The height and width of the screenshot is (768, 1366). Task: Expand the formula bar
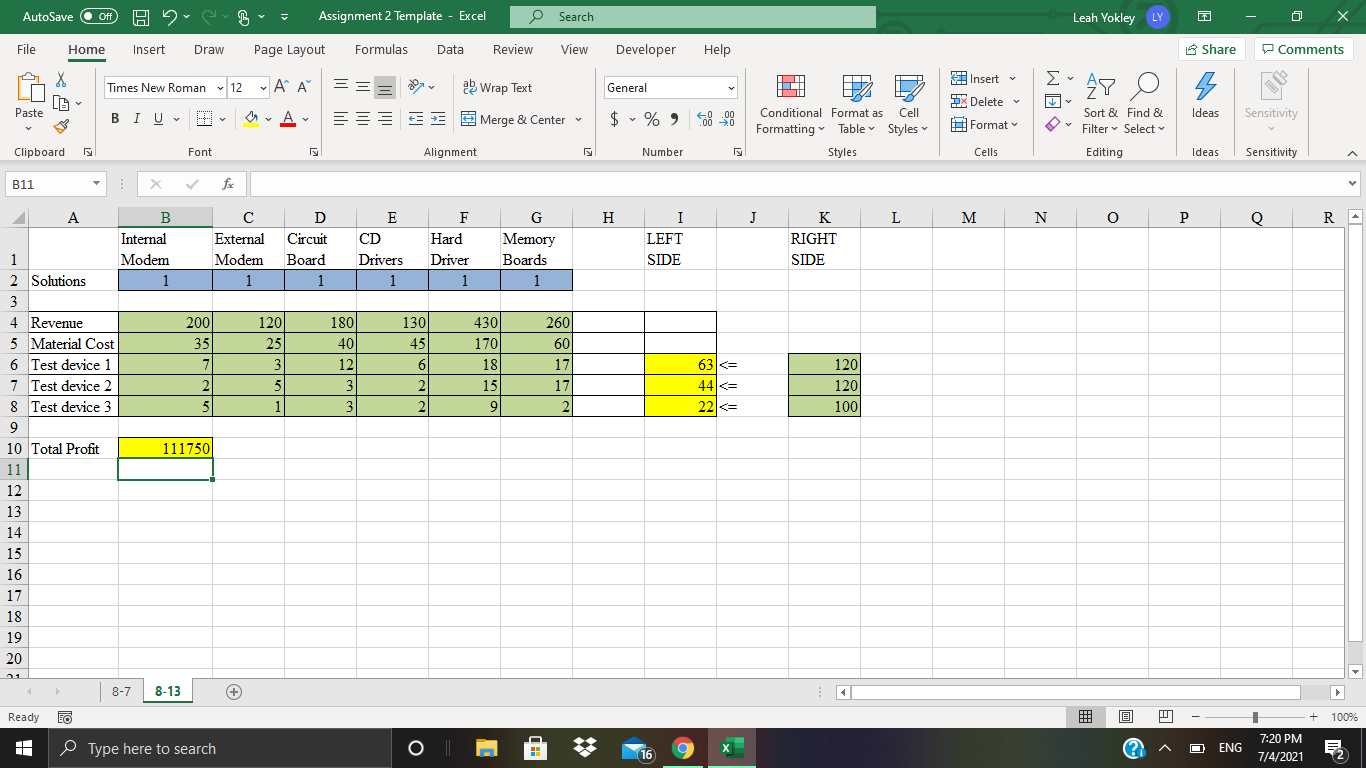(x=1353, y=184)
